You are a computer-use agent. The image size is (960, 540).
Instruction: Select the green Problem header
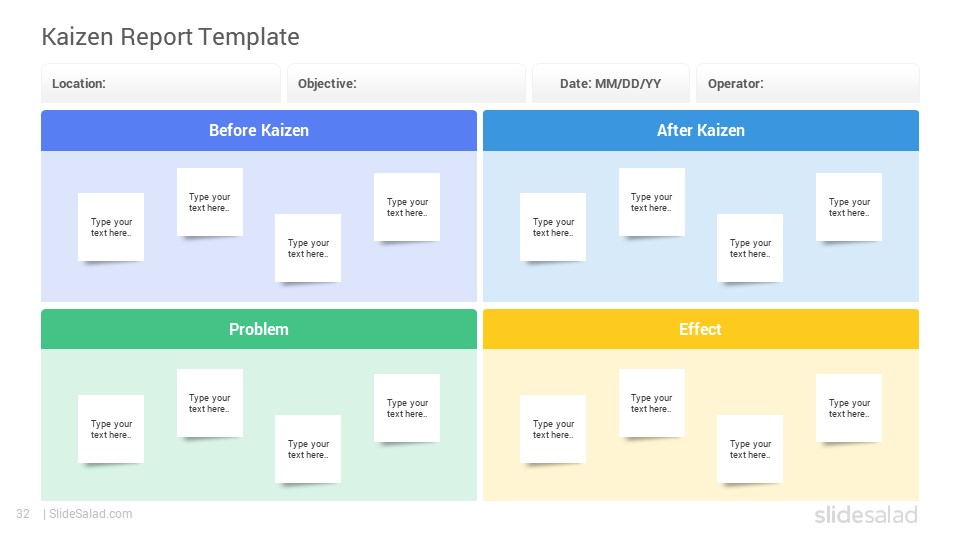tap(259, 329)
